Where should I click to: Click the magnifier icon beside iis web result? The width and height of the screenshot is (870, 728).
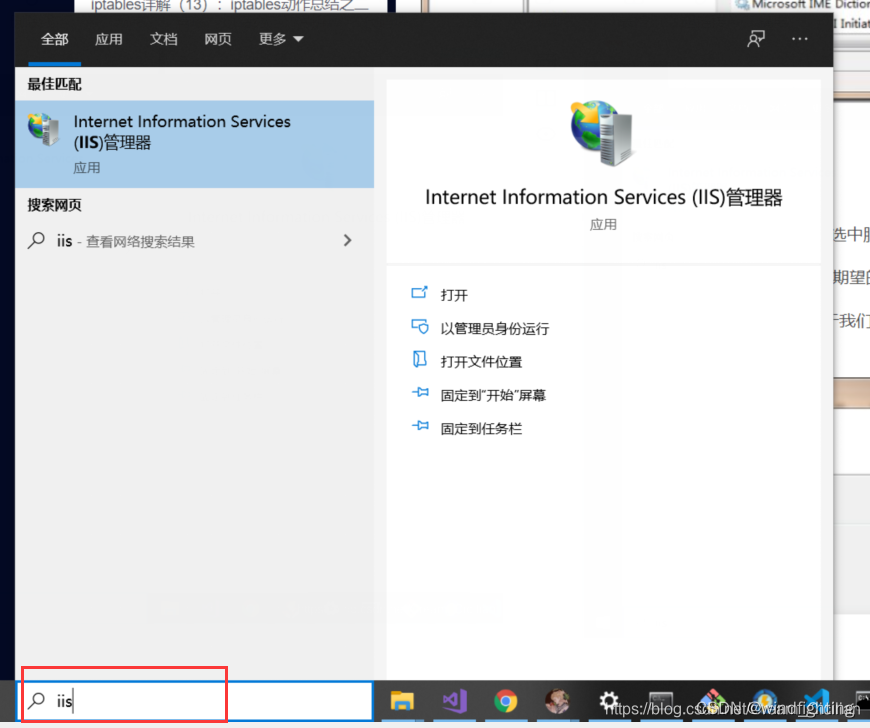coord(36,240)
